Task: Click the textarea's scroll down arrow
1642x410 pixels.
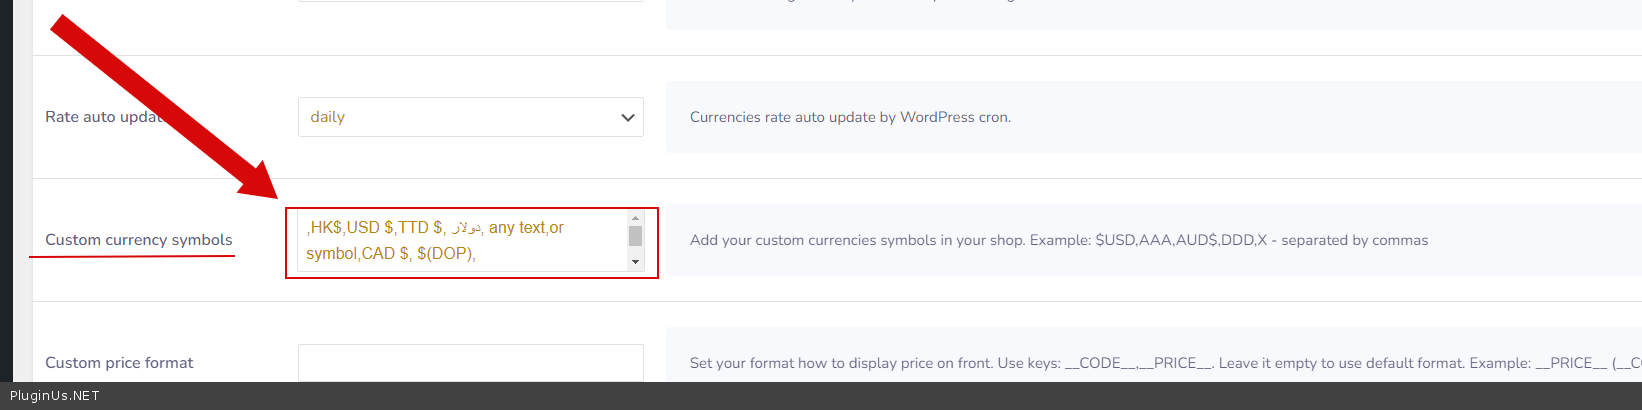Action: pyautogui.click(x=635, y=262)
